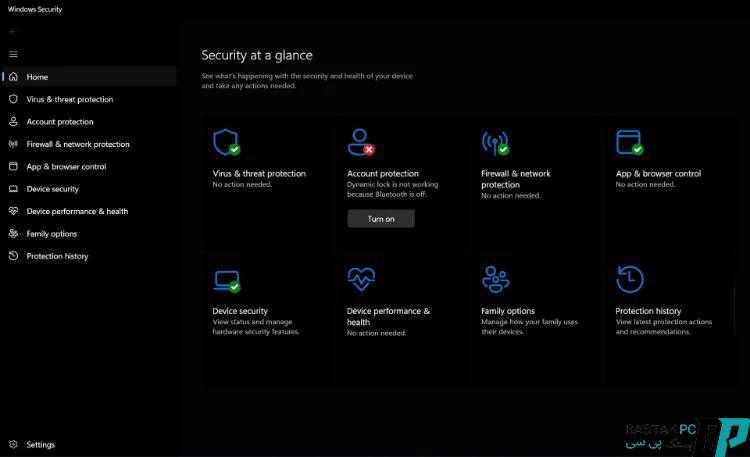Open Settings at the bottom of sidebar
Viewport: 750px width, 457px height.
point(40,445)
